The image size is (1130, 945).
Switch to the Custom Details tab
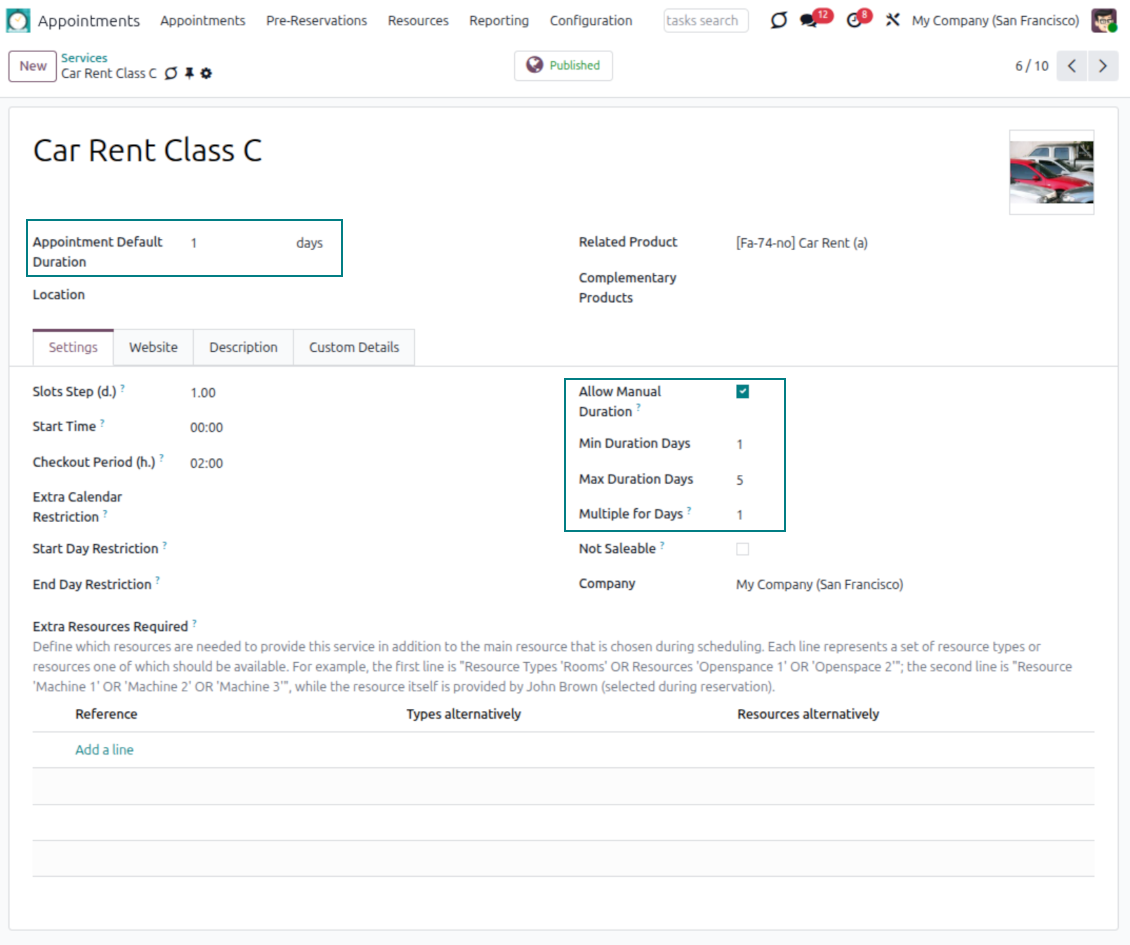click(x=353, y=347)
